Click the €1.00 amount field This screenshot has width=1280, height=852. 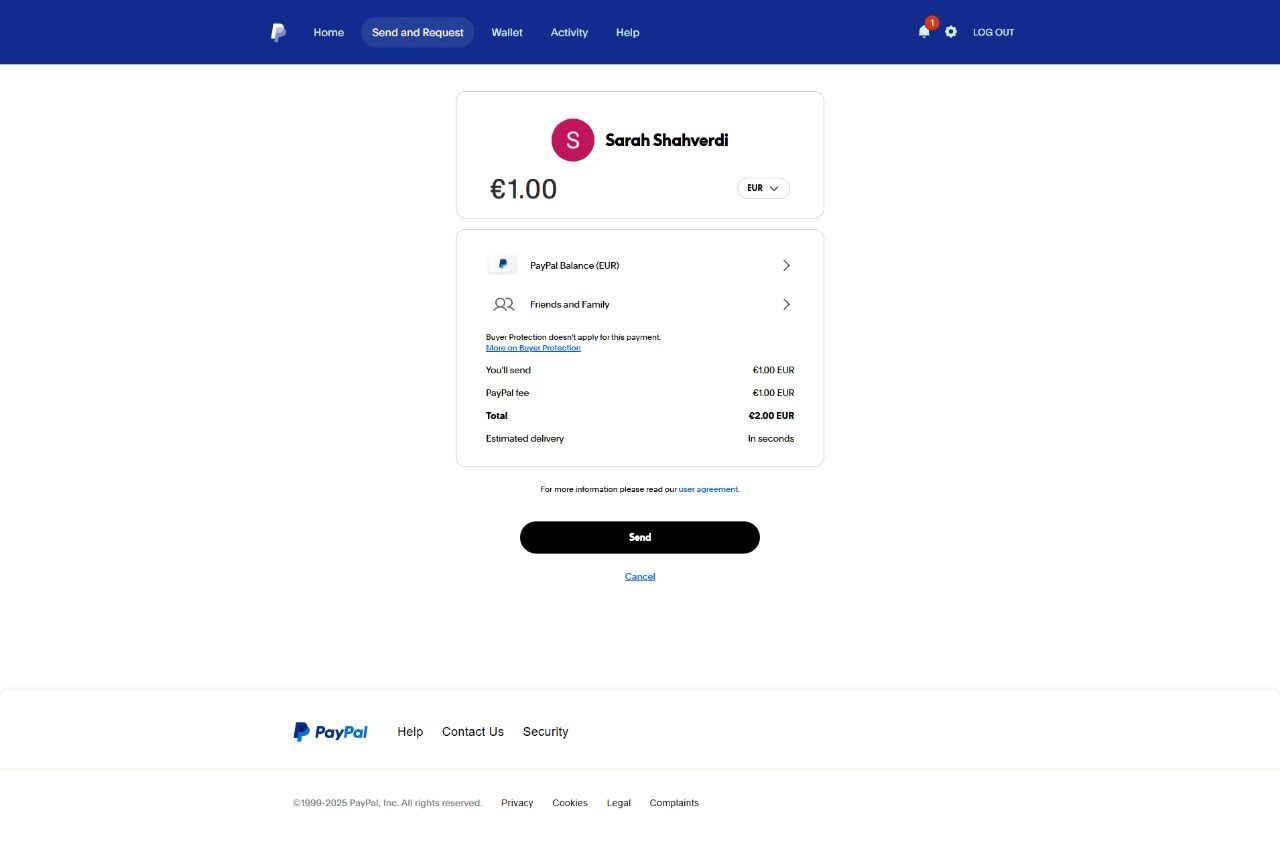(x=523, y=189)
